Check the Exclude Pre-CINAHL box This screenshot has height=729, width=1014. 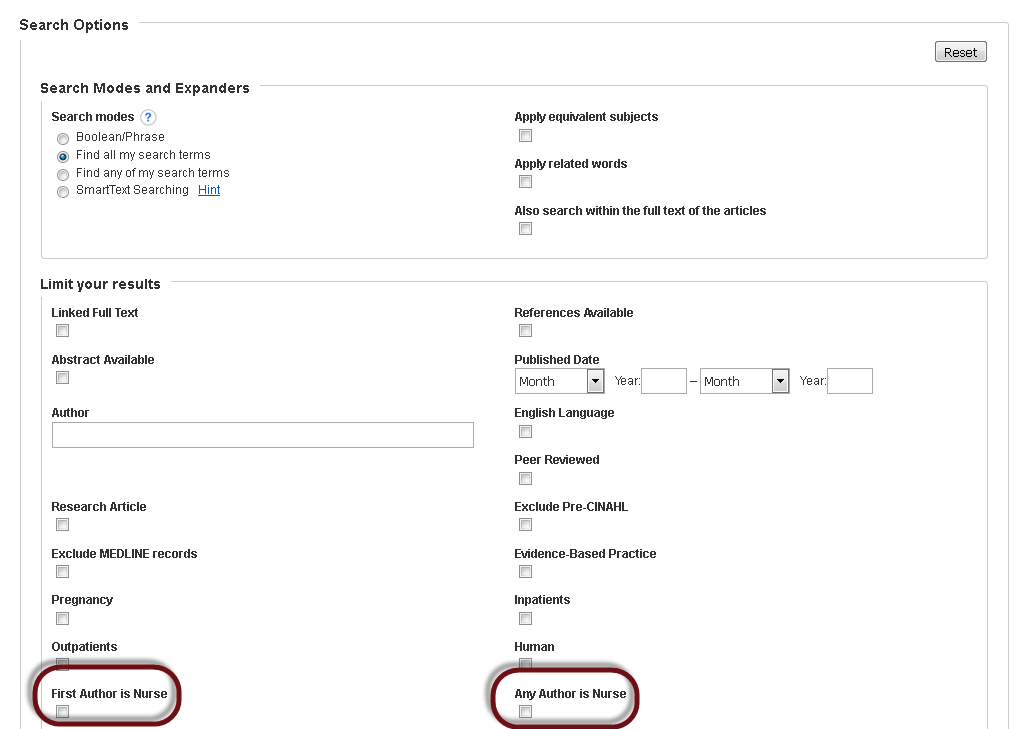[525, 524]
